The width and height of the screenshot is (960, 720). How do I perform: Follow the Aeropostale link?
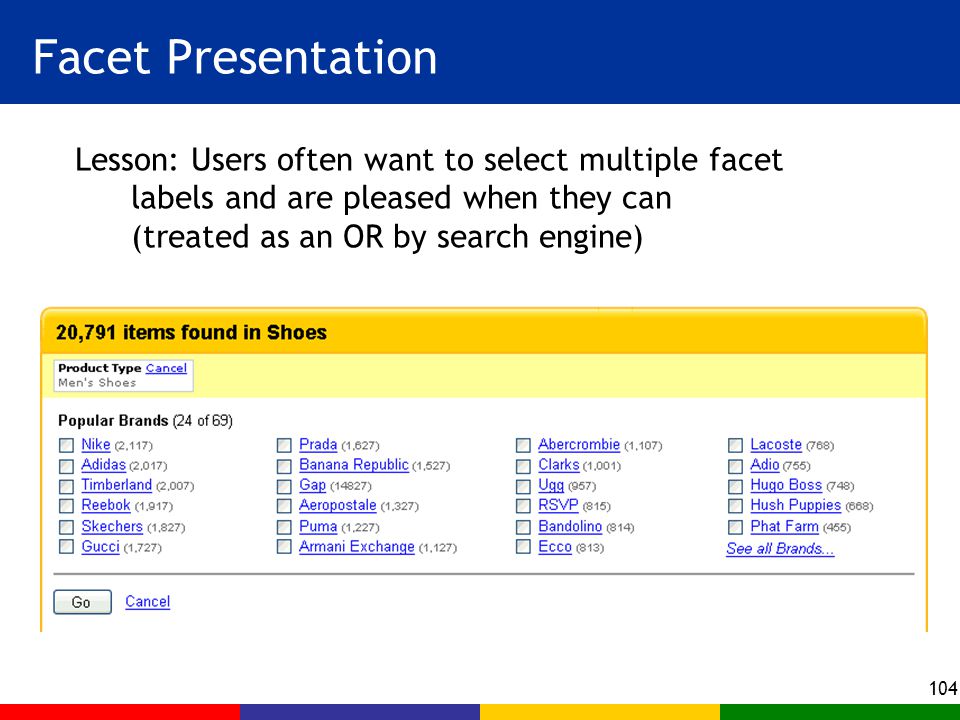337,505
